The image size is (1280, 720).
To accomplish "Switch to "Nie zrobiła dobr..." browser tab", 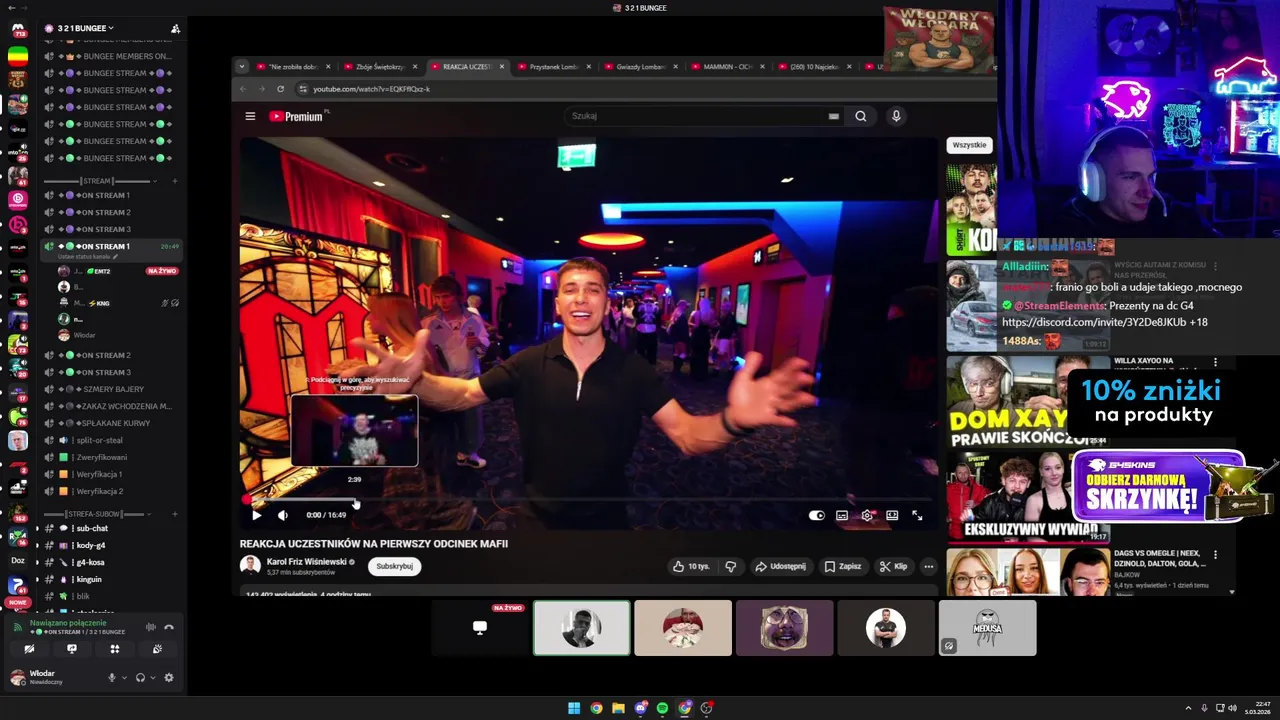I will (294, 67).
